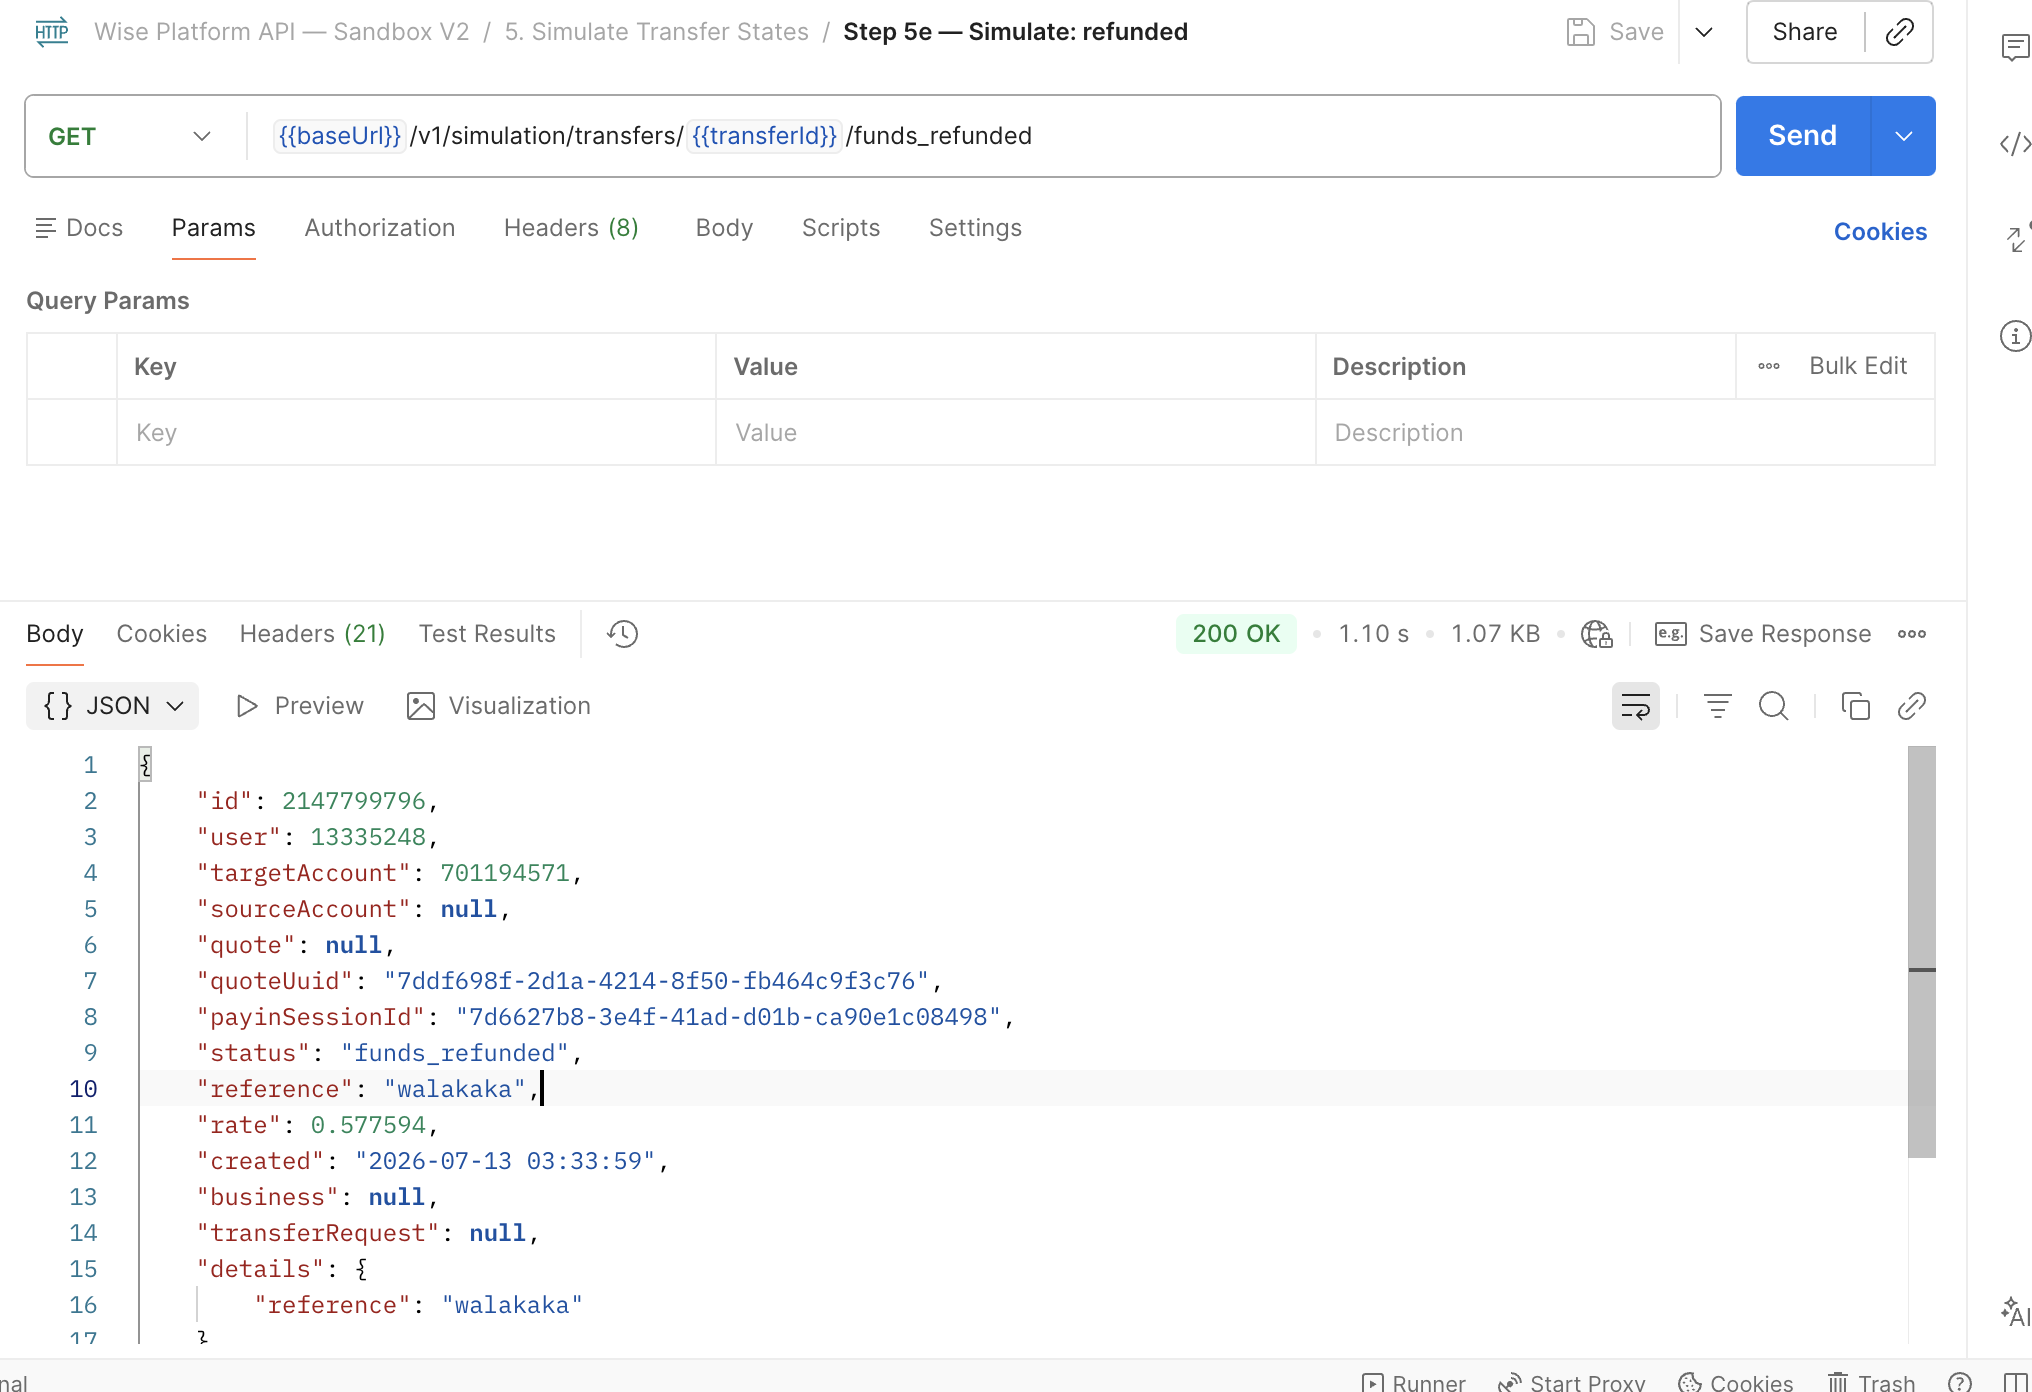Image resolution: width=2032 pixels, height=1392 pixels.
Task: Click the {{baseUrl}} variable in URL
Action: pyautogui.click(x=339, y=136)
